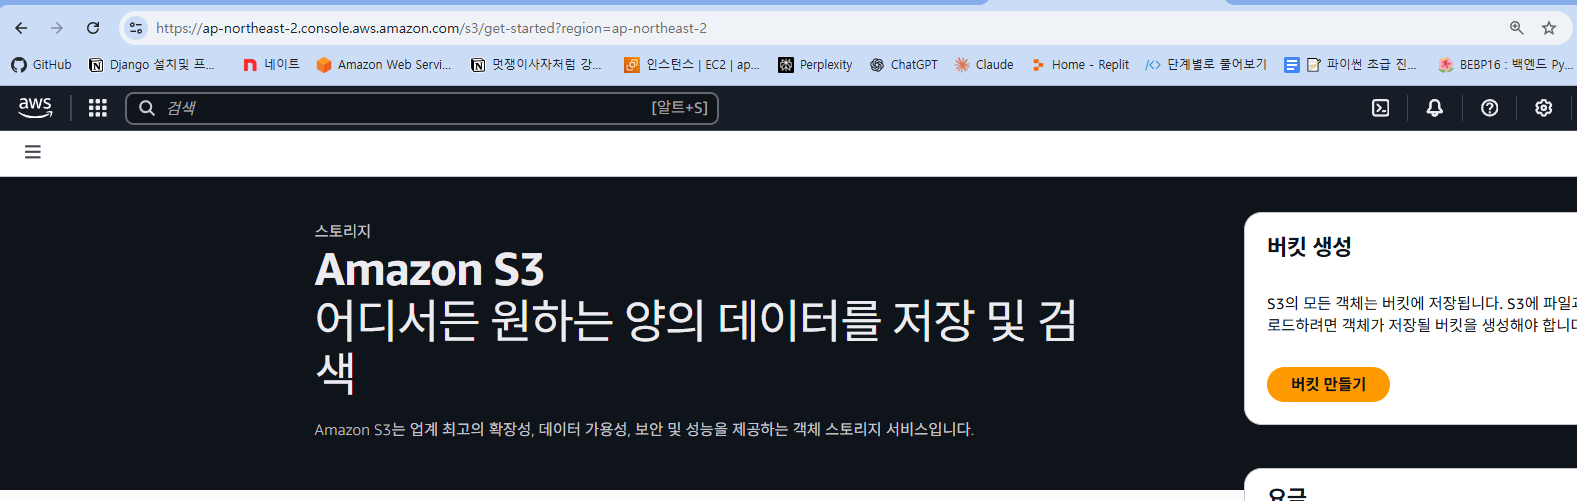The width and height of the screenshot is (1577, 501).
Task: Click the magnifier icon in AWS search
Action: [147, 108]
